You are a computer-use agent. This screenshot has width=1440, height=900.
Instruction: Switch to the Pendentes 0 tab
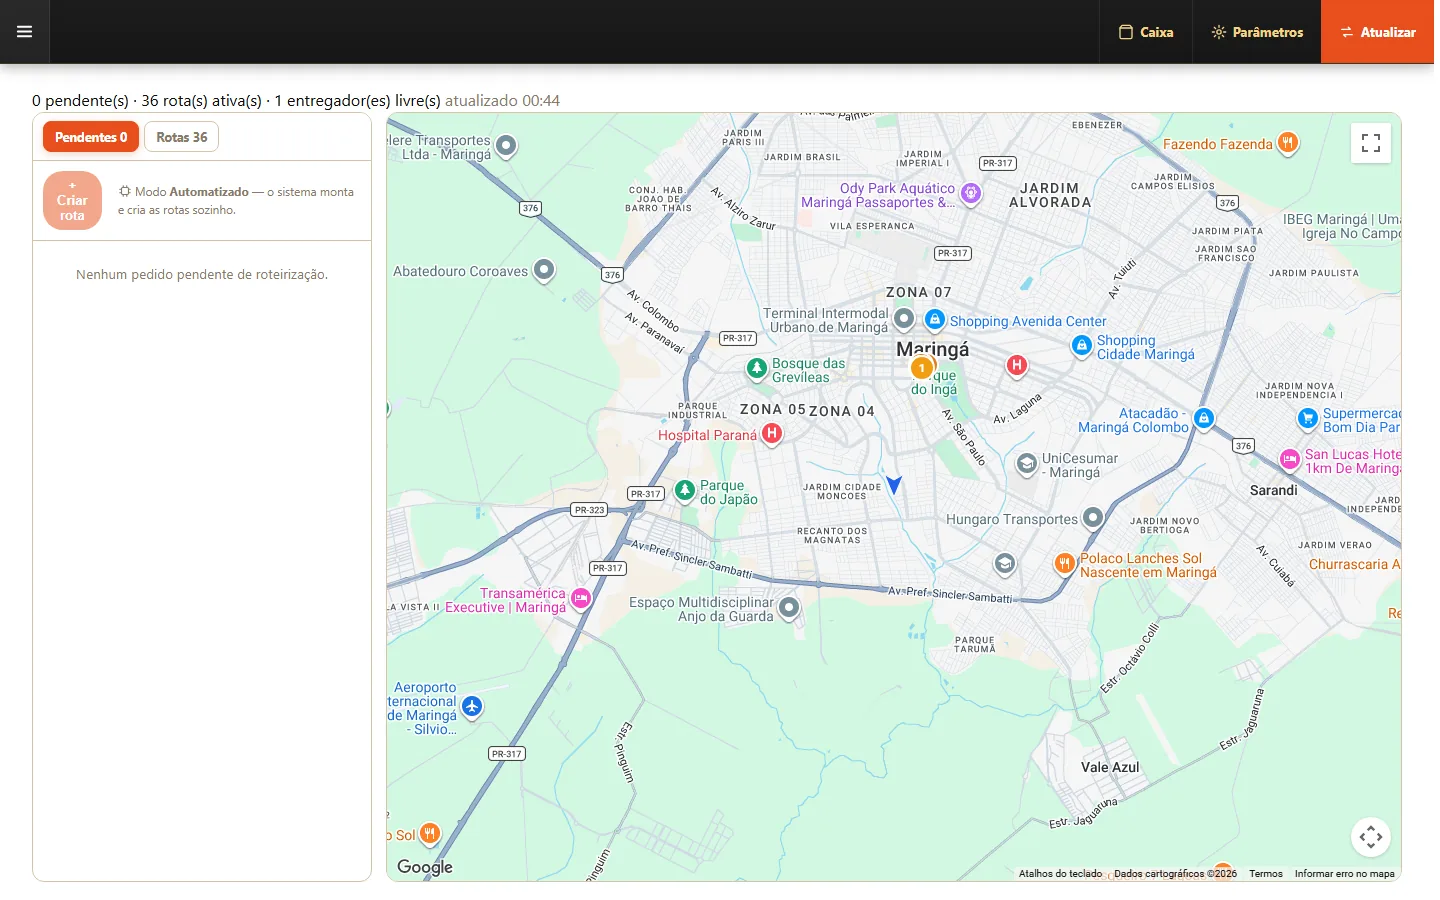tap(91, 137)
